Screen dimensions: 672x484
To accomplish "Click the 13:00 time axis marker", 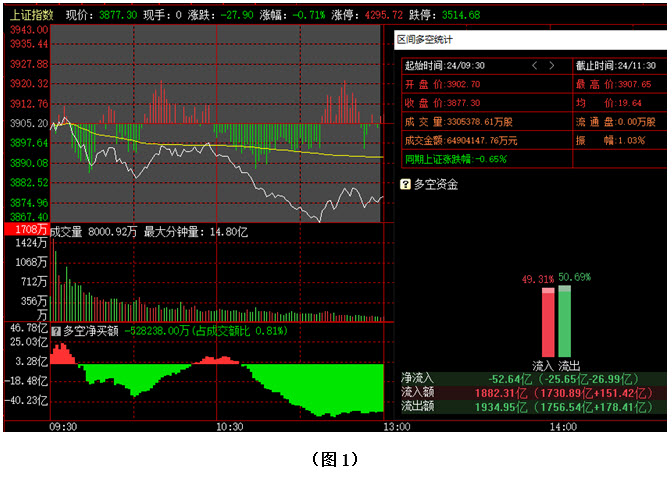I will [x=396, y=427].
